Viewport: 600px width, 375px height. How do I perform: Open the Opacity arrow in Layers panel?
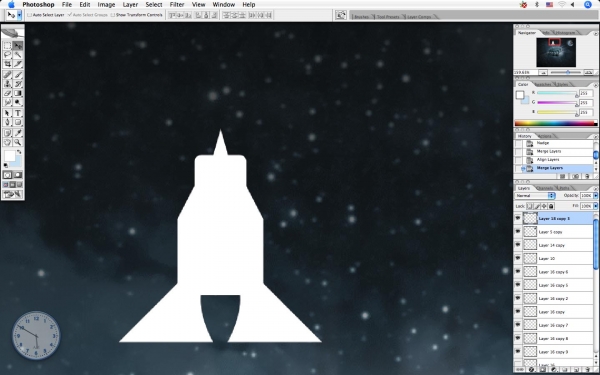tap(595, 196)
